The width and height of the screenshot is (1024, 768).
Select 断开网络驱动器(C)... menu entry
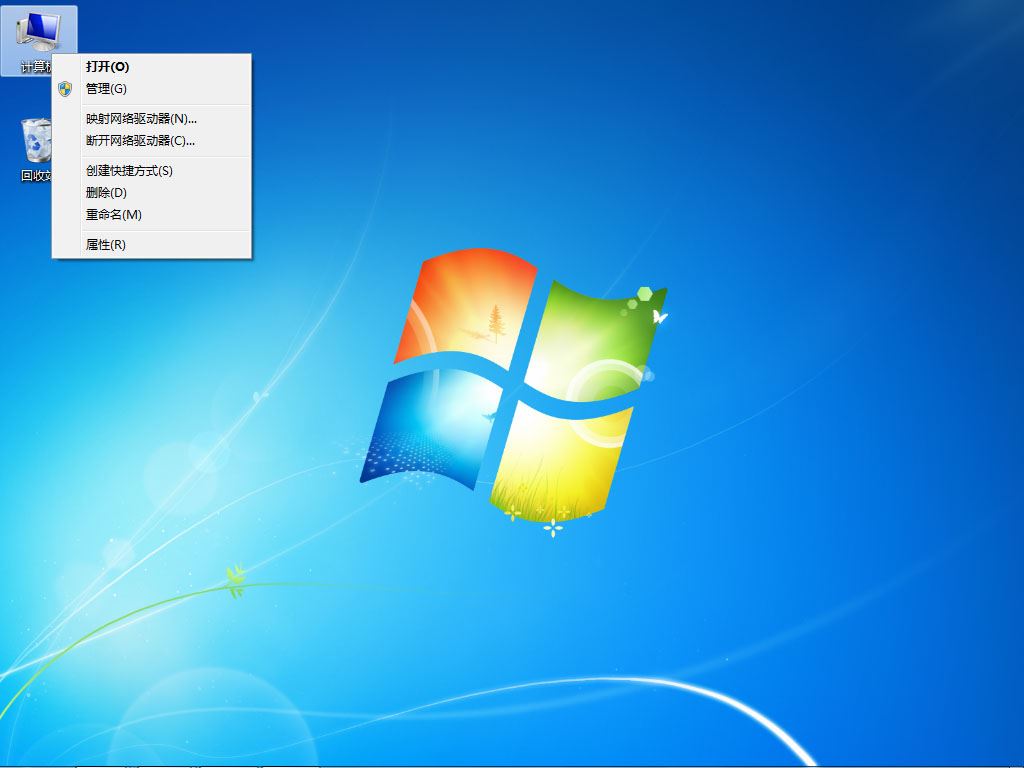(x=152, y=140)
